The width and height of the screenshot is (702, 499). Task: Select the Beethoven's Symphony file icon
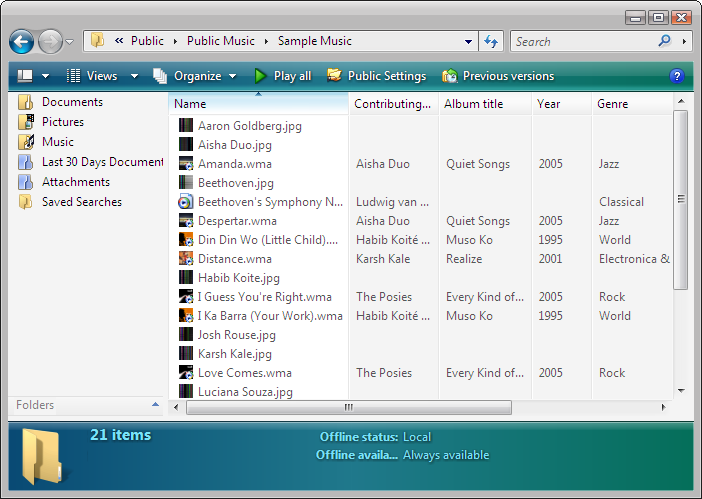pos(186,202)
